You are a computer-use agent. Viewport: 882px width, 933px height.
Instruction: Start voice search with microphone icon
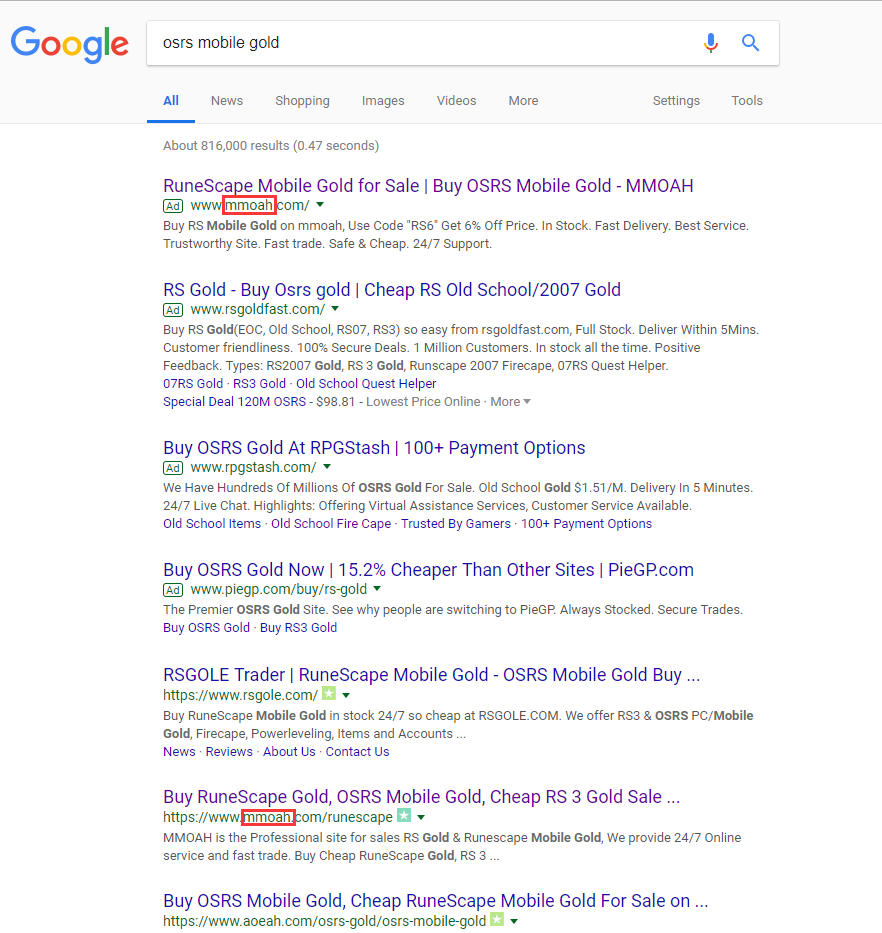coord(711,43)
